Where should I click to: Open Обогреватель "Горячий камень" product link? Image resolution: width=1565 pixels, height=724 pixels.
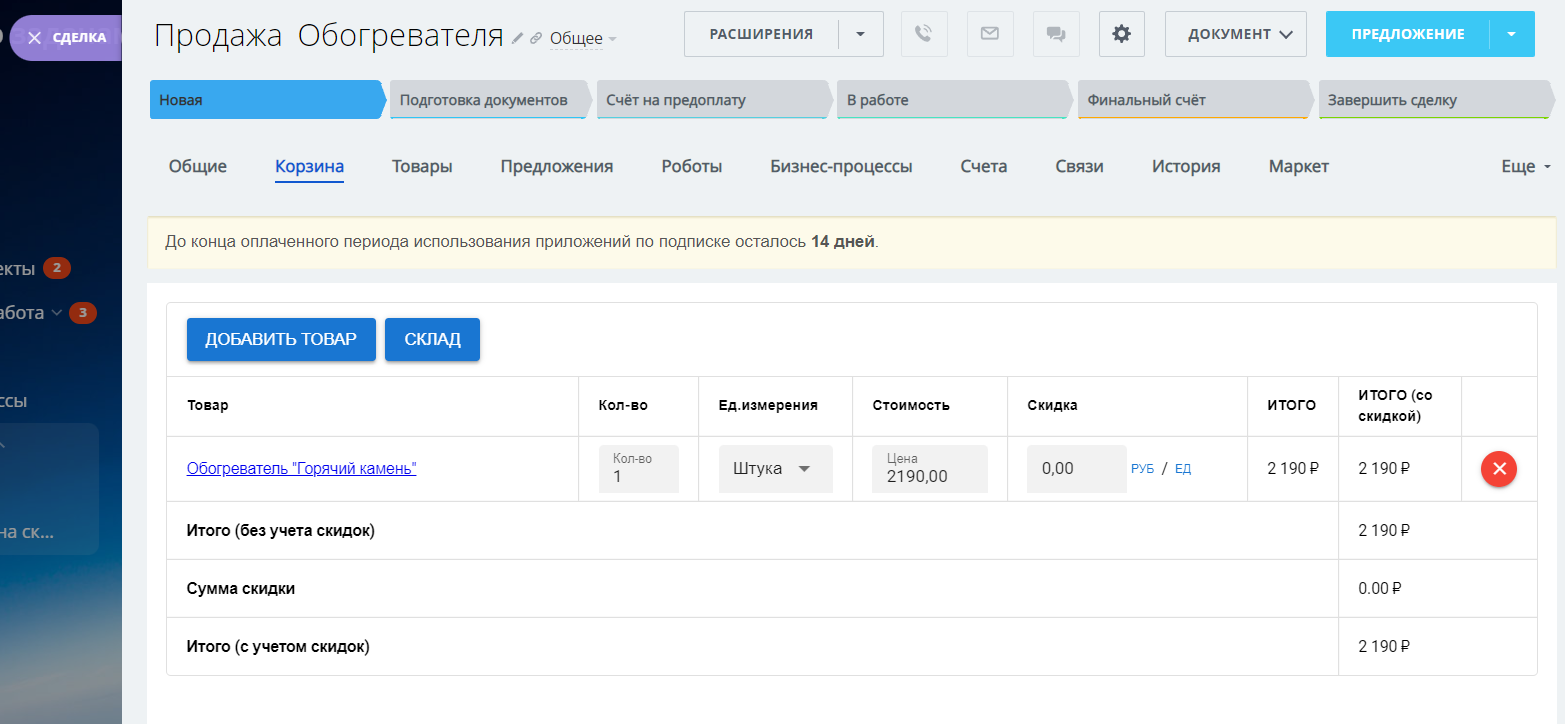click(x=301, y=469)
